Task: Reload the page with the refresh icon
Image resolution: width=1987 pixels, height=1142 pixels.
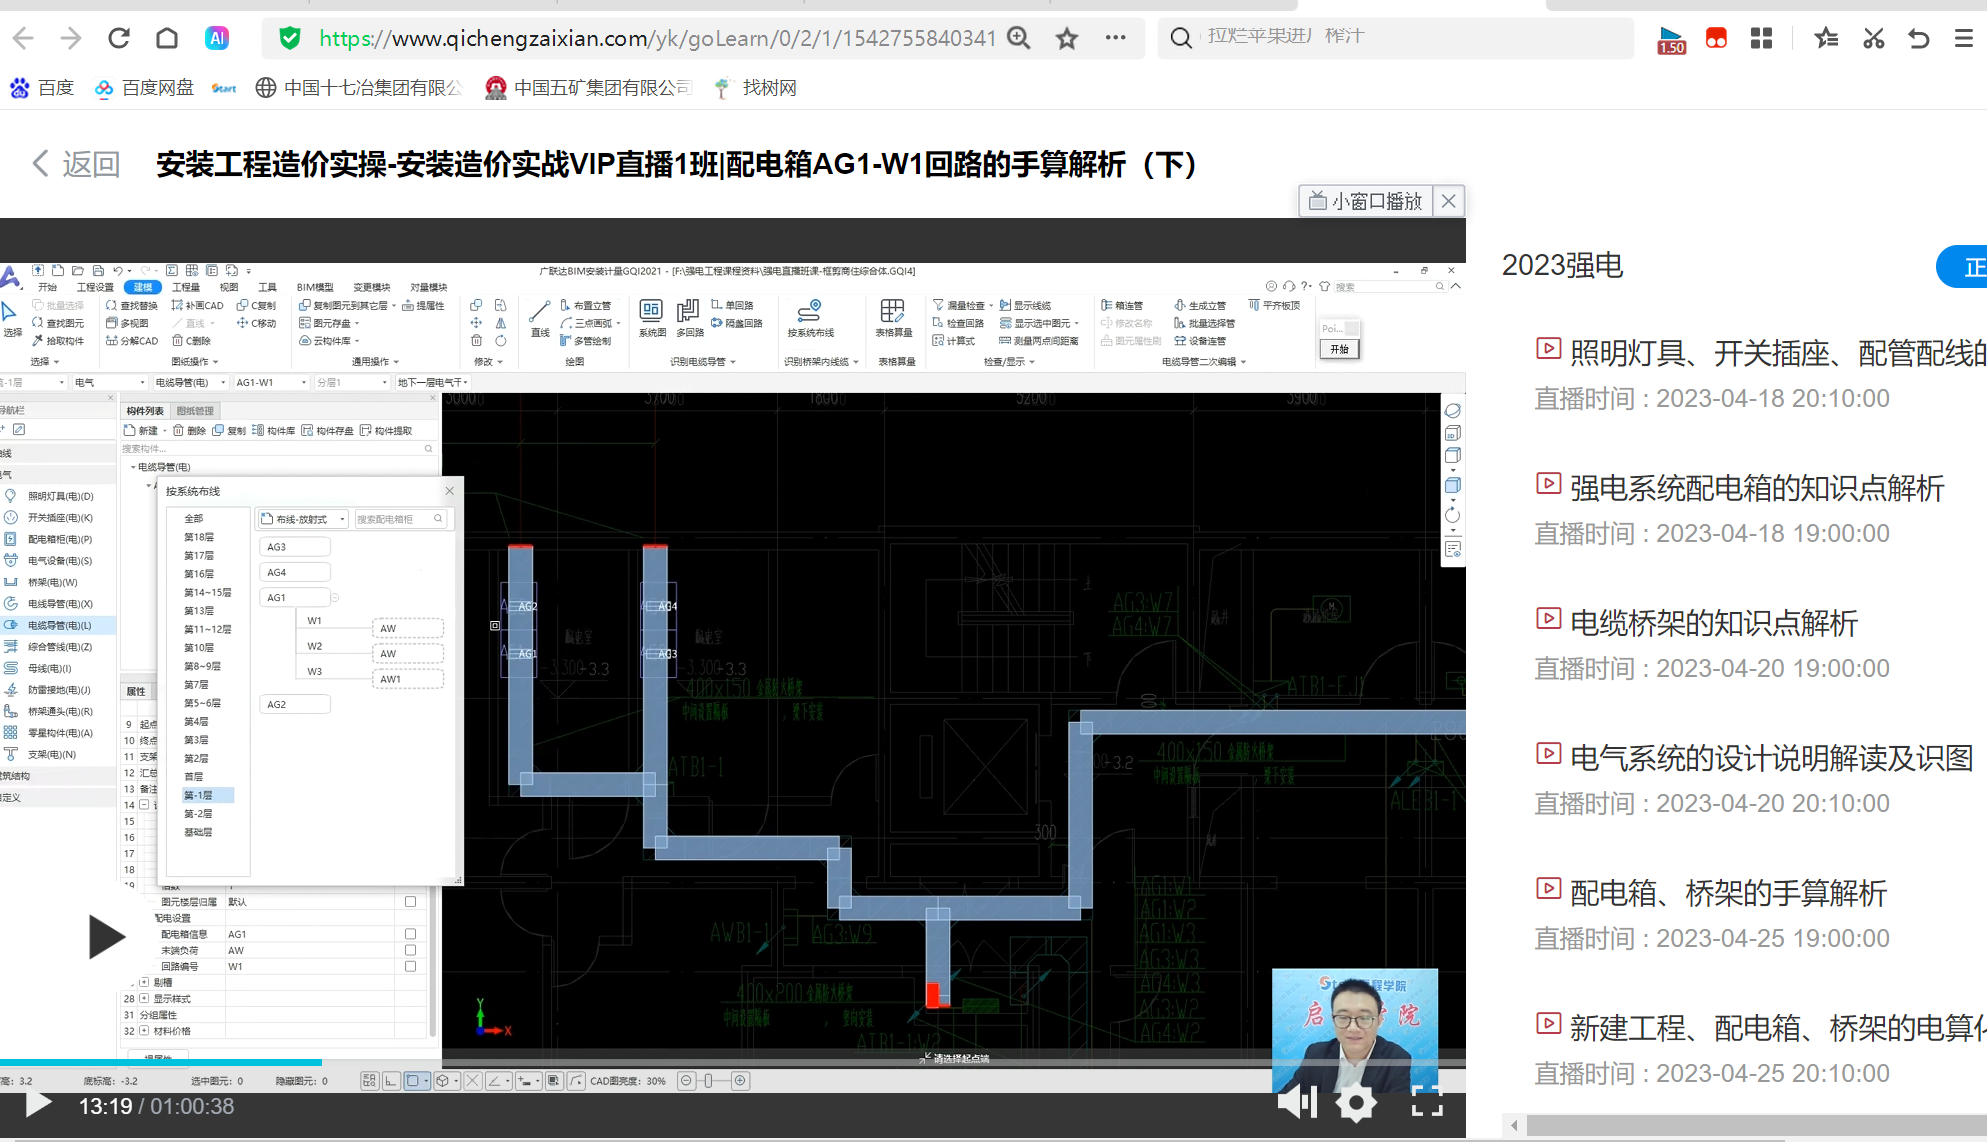Action: coord(119,38)
